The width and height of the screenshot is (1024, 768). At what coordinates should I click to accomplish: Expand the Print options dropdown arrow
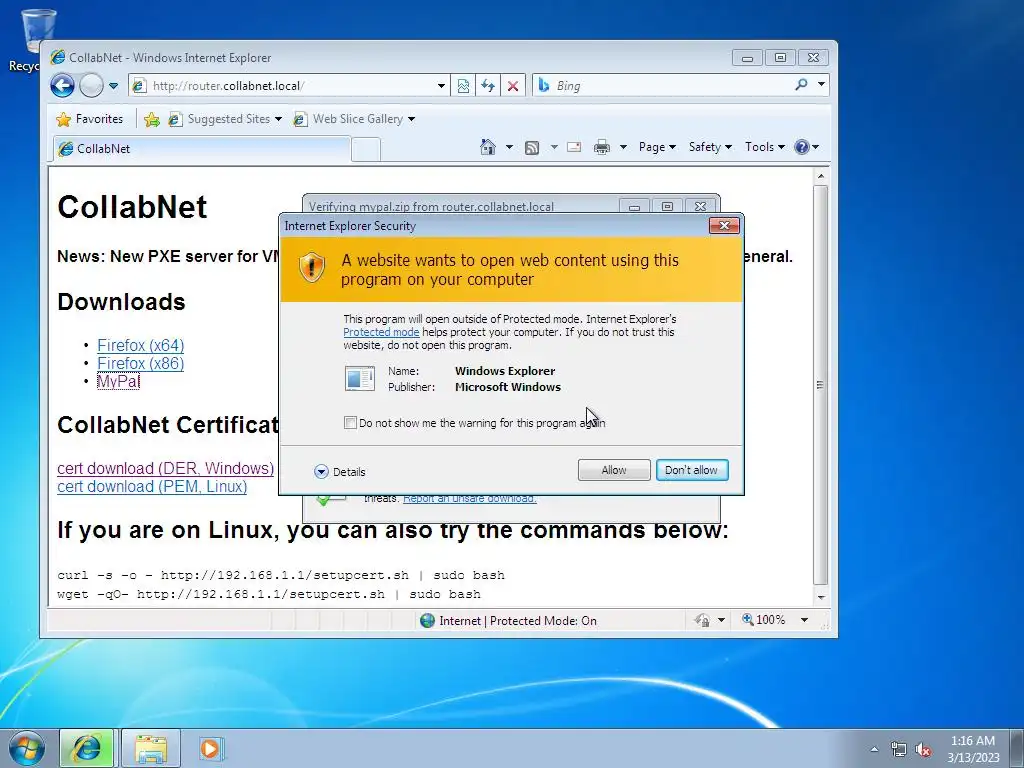click(x=623, y=148)
